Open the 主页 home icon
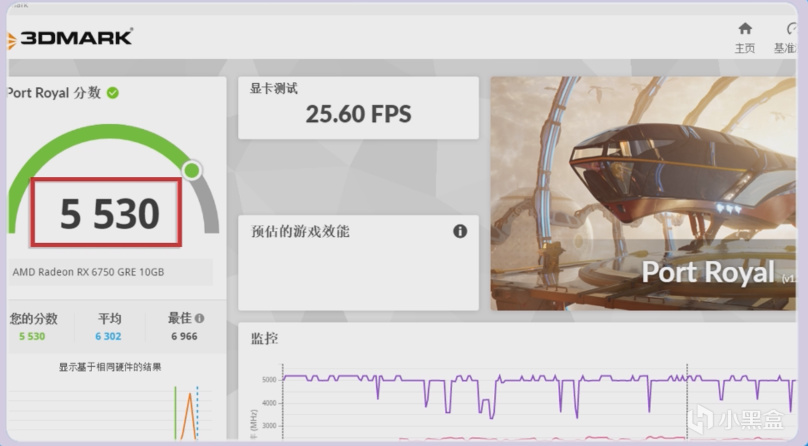Viewport: 808px width, 446px height. tap(745, 28)
